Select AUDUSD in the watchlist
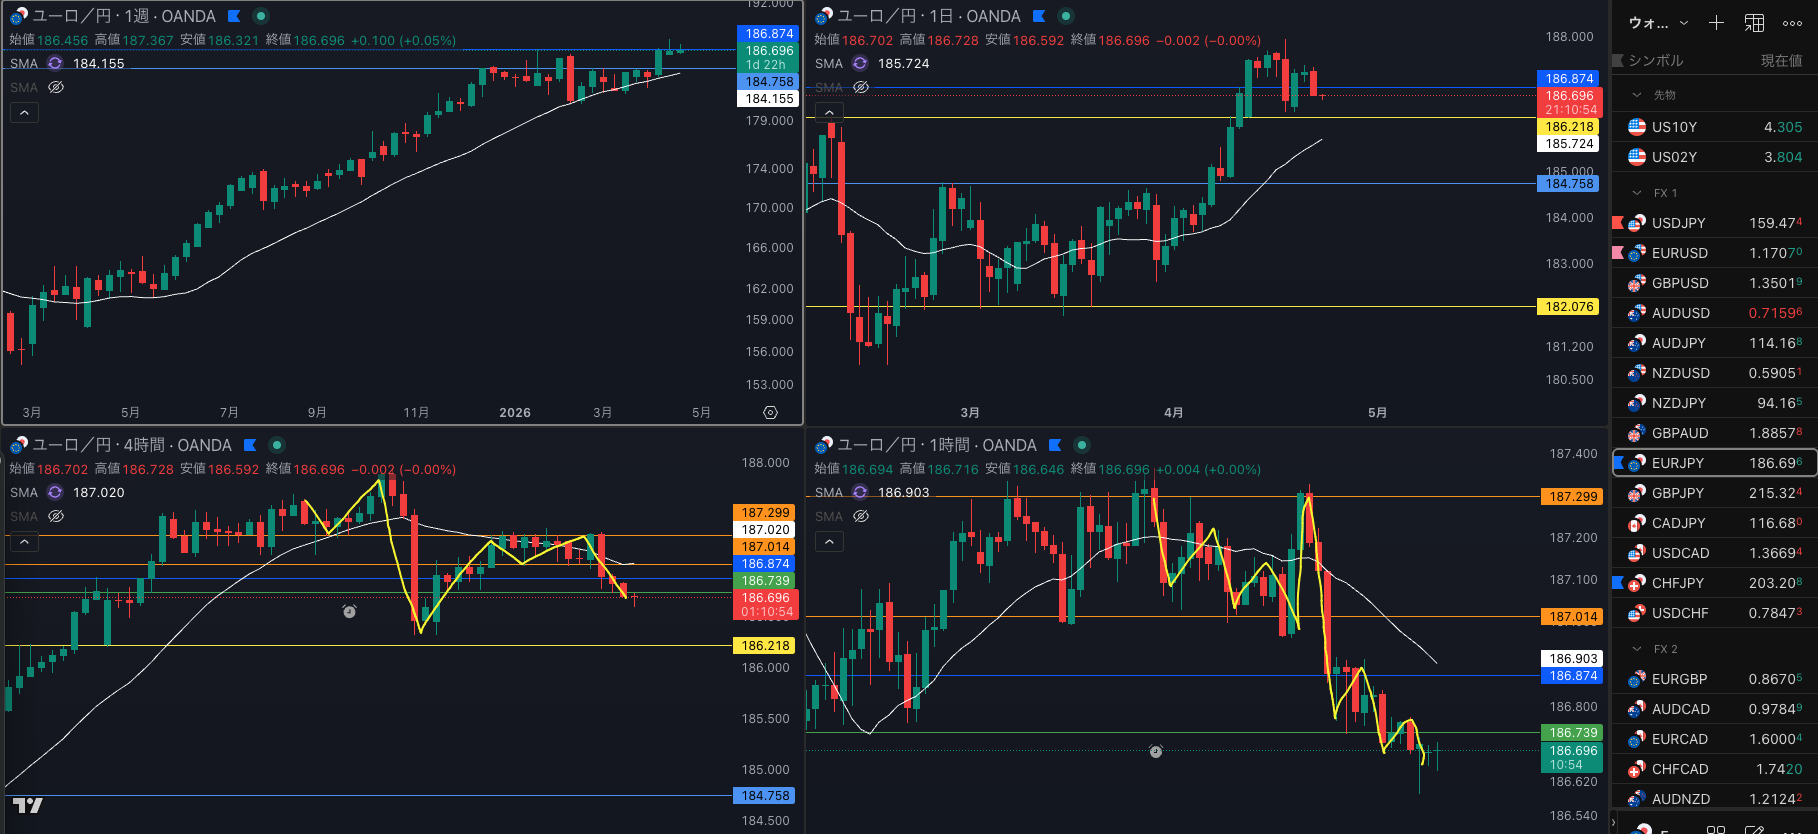 pyautogui.click(x=1714, y=313)
